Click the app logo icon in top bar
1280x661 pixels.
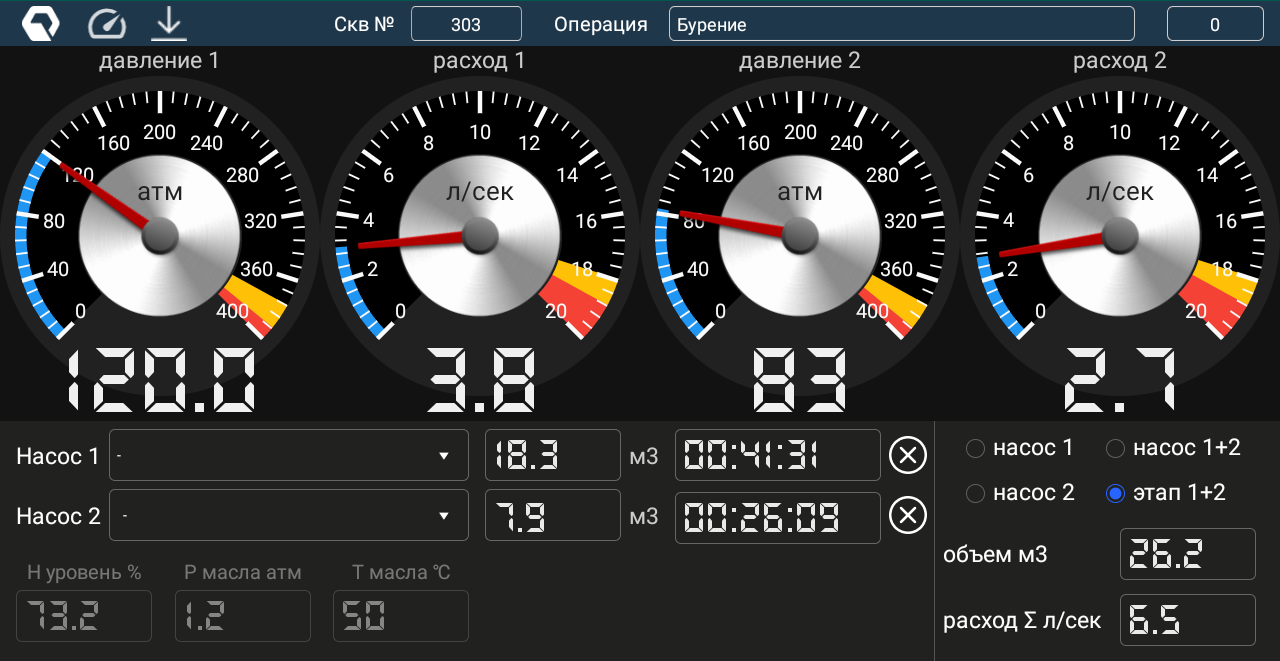[41, 23]
